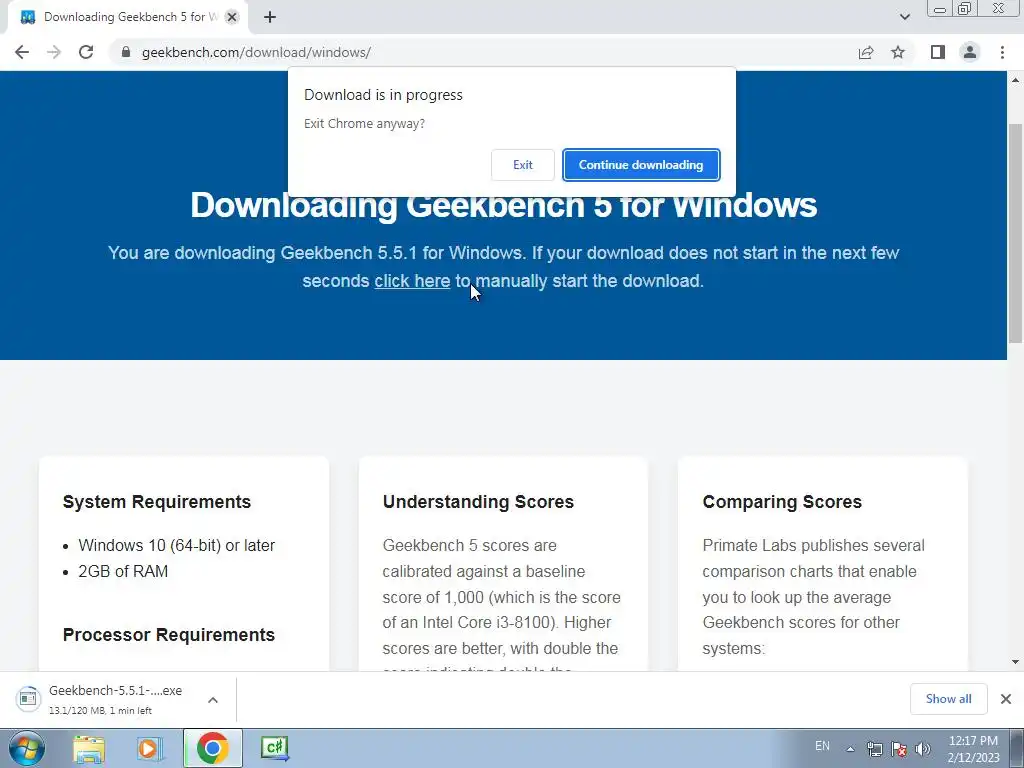Open the Chrome three-dot menu
The image size is (1024, 768).
1002,52
